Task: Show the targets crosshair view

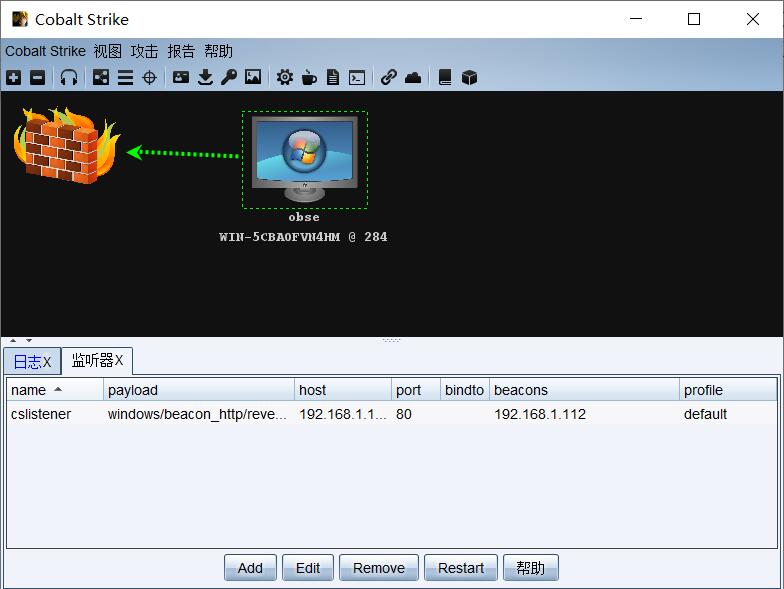Action: pyautogui.click(x=149, y=77)
